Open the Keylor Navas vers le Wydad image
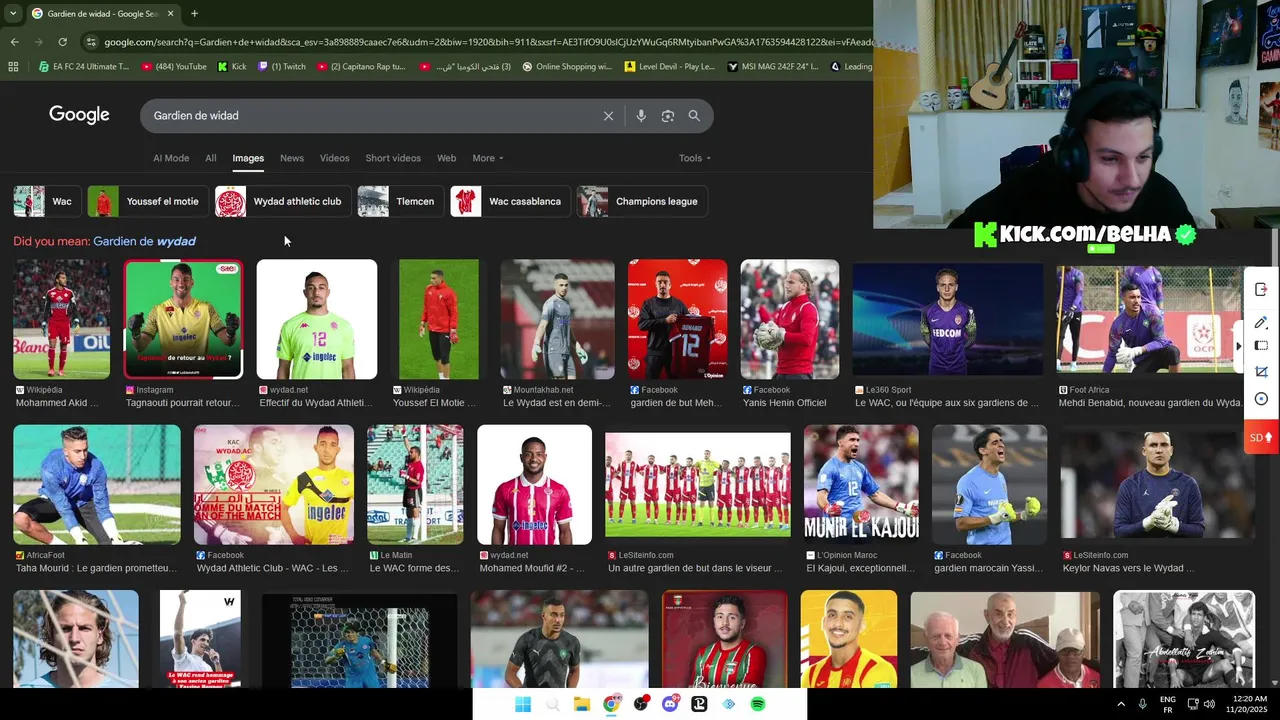 click(1157, 485)
